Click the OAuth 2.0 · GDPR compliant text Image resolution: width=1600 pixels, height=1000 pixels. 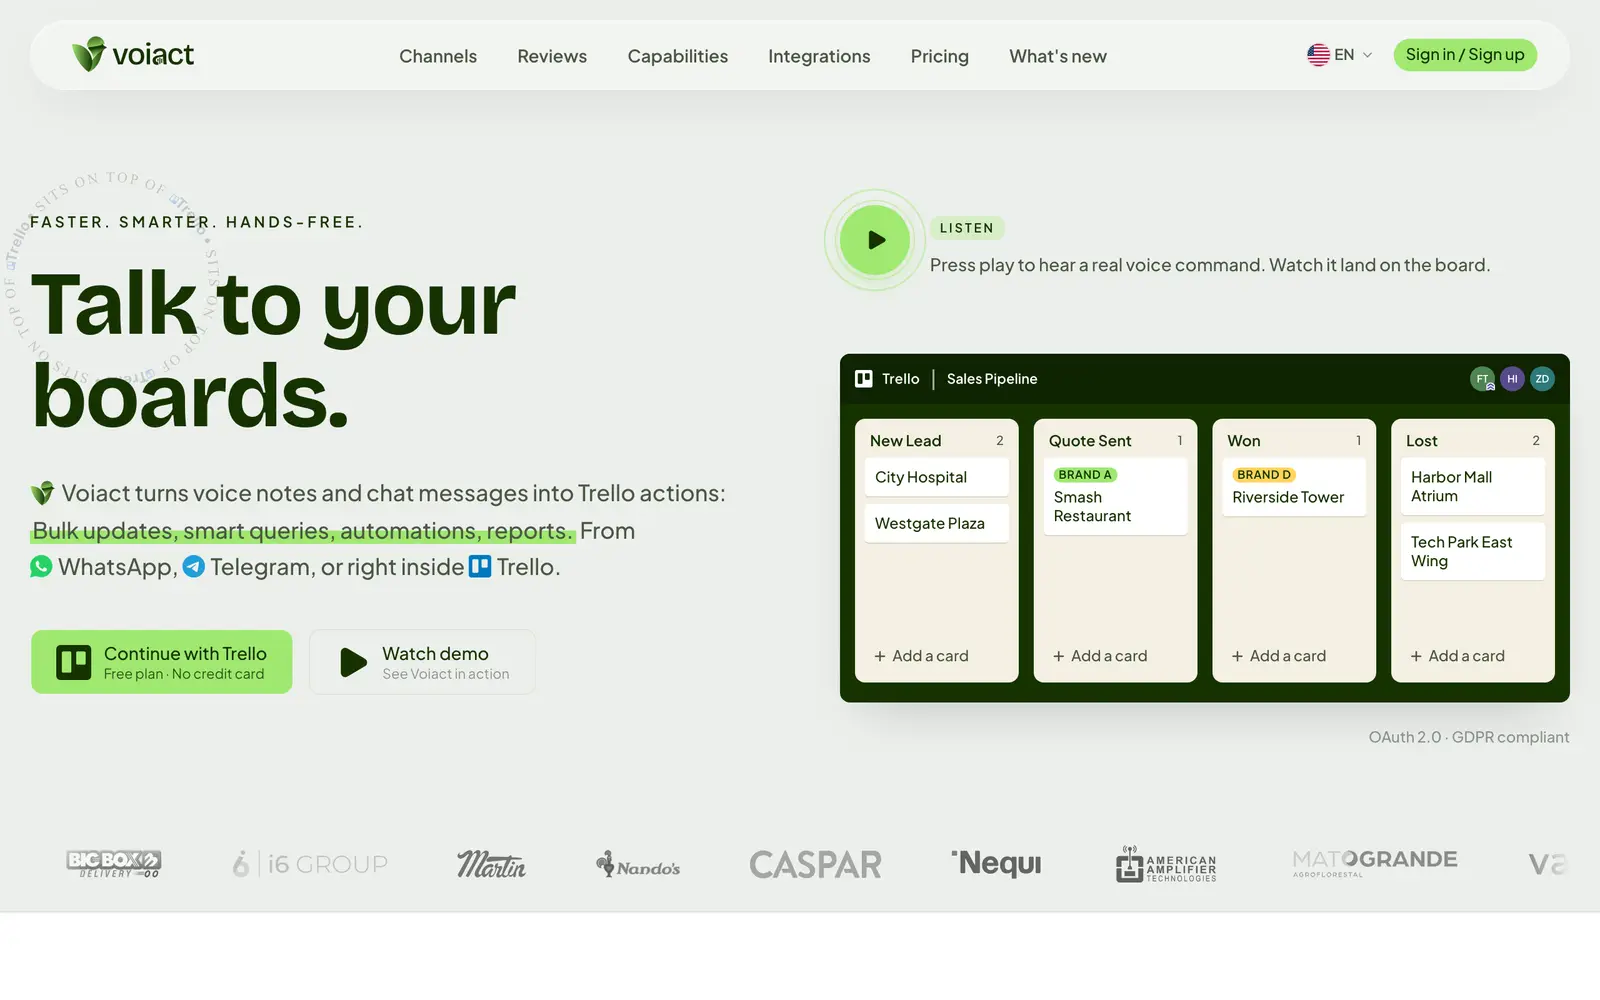coord(1469,737)
